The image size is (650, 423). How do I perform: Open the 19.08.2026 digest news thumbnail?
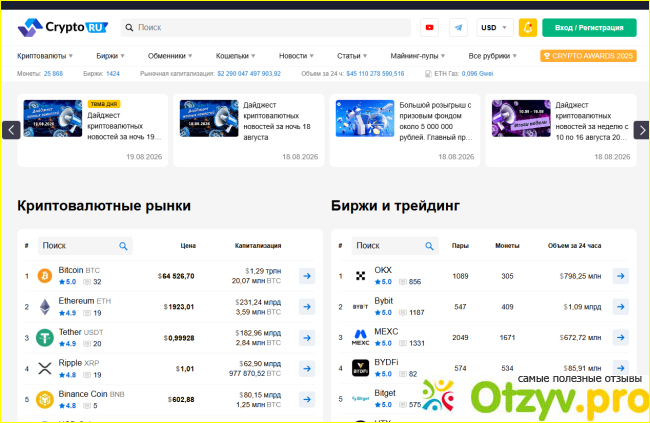pos(53,118)
